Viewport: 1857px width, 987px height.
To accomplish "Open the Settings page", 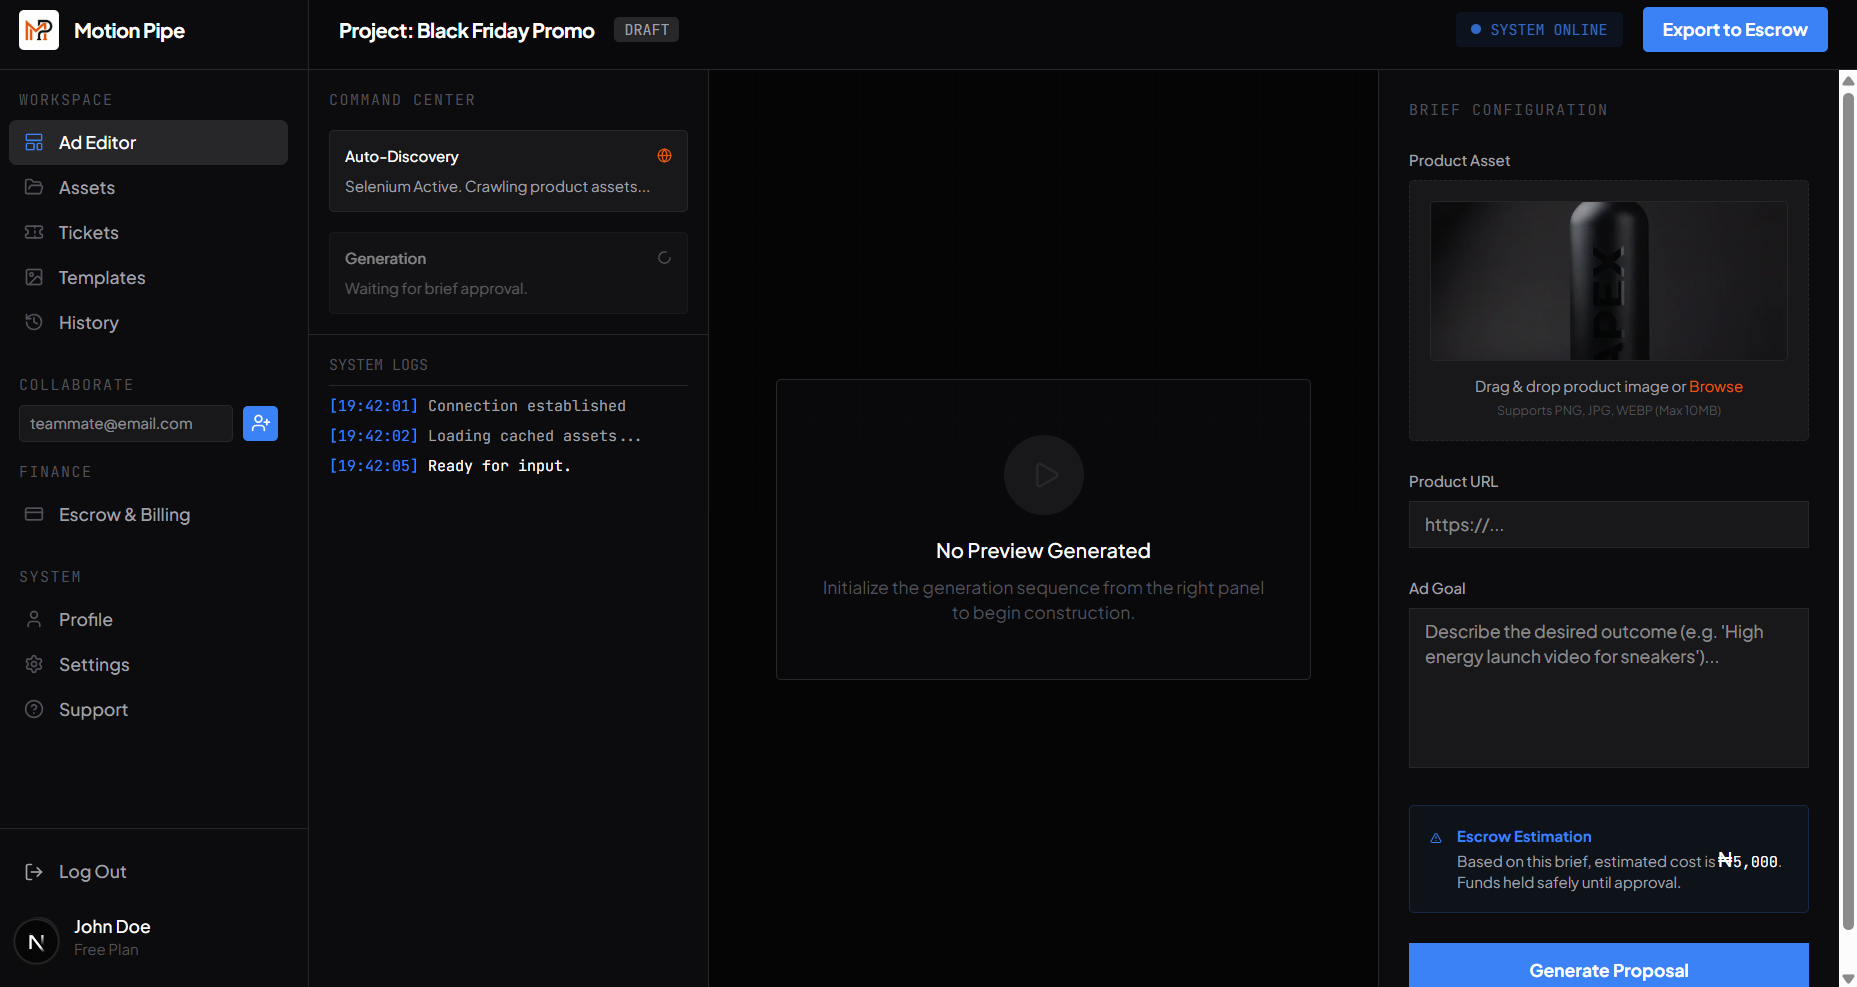I will (94, 665).
